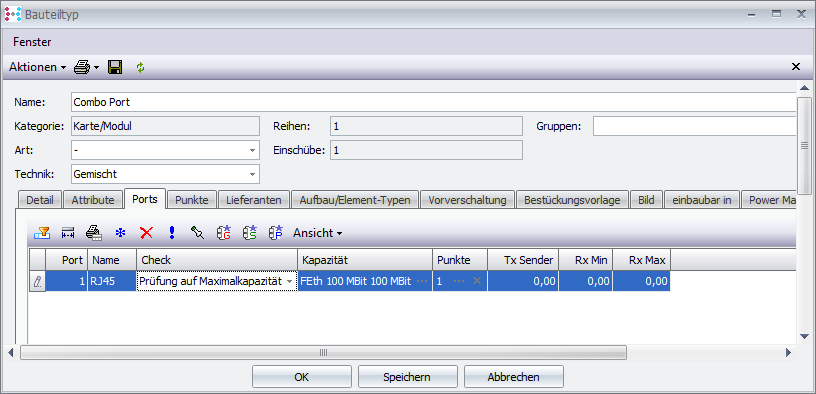Click the Speichern button
Screen dimensions: 816x394
(407, 377)
